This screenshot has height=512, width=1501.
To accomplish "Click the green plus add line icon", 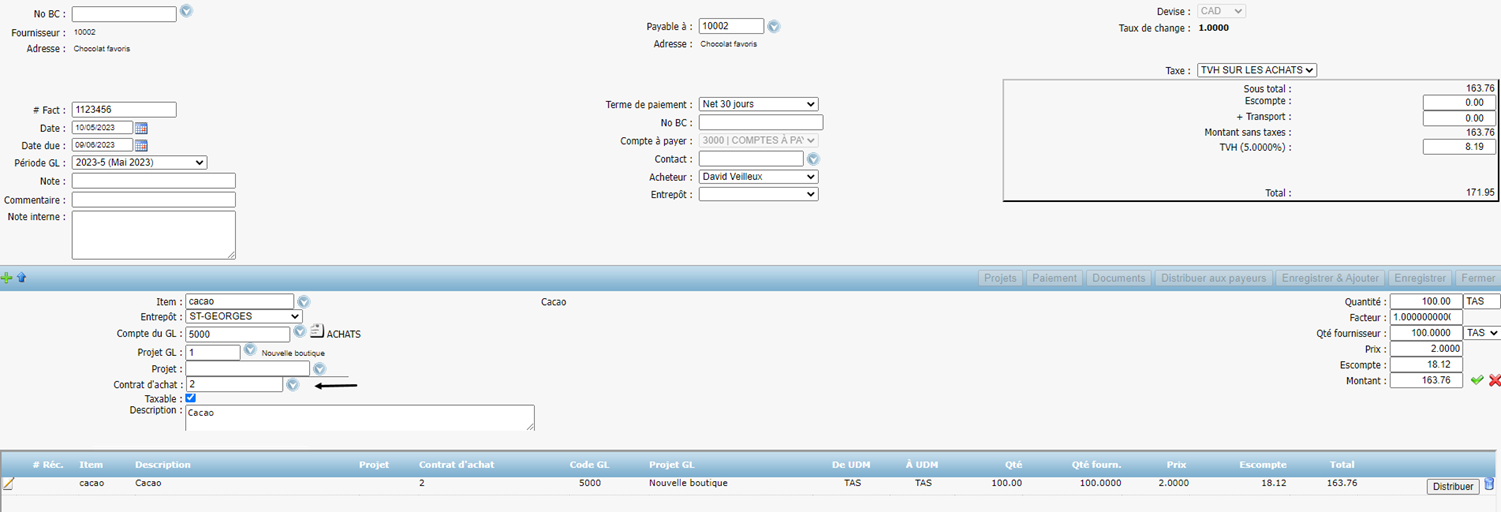I will (x=7, y=278).
